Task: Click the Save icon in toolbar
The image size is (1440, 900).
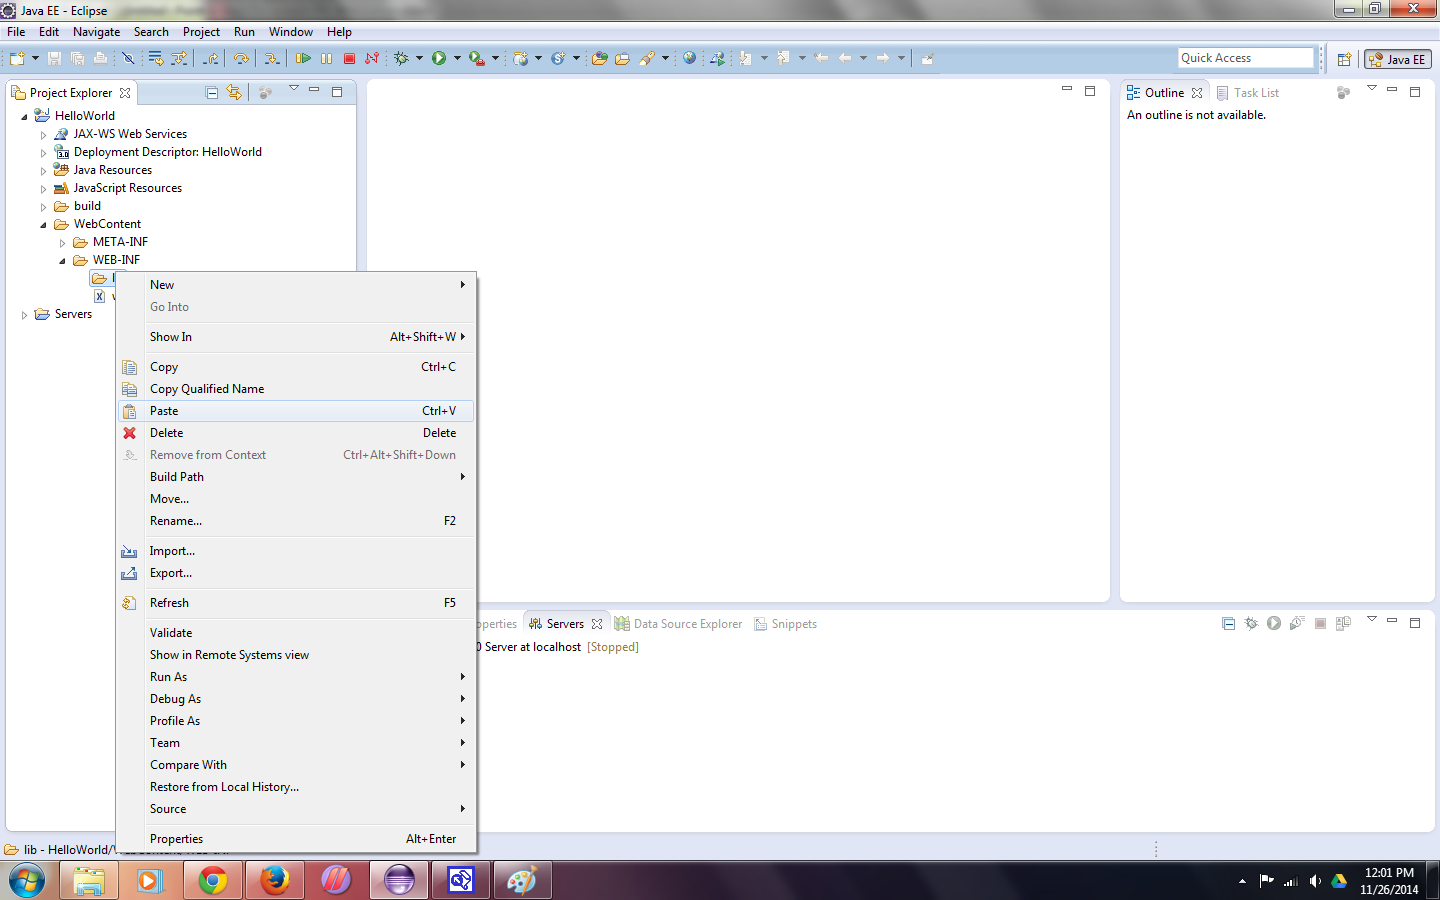Action: [54, 58]
